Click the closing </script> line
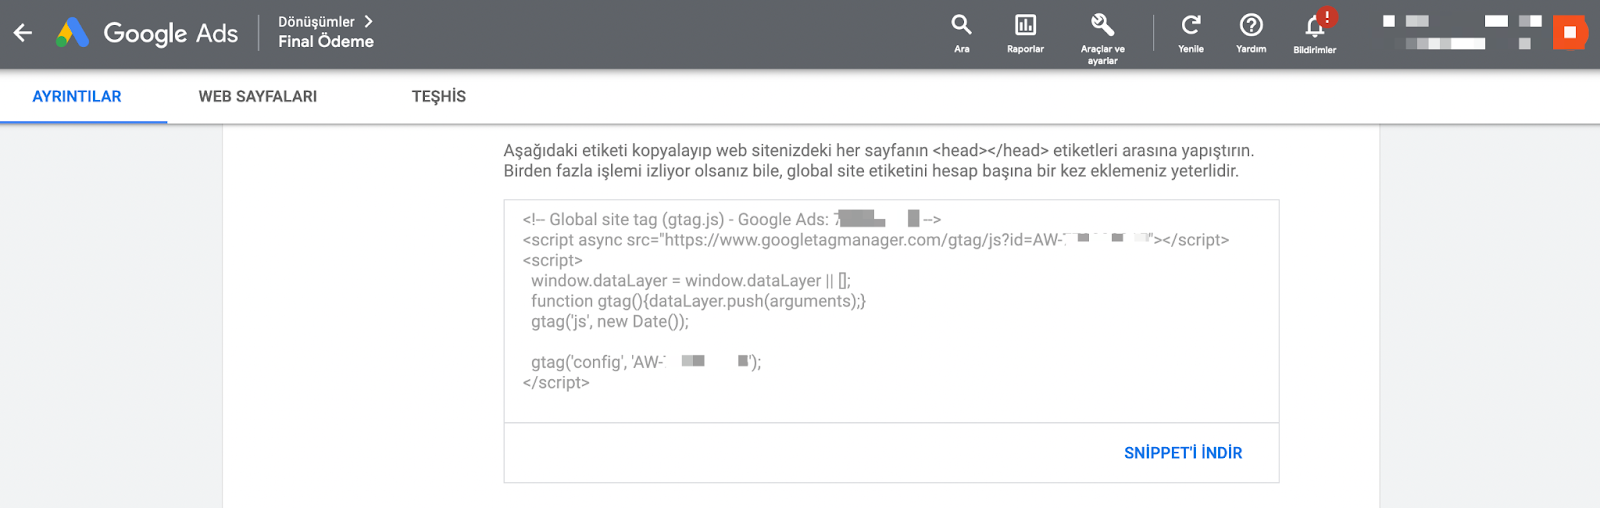This screenshot has height=508, width=1600. click(556, 382)
